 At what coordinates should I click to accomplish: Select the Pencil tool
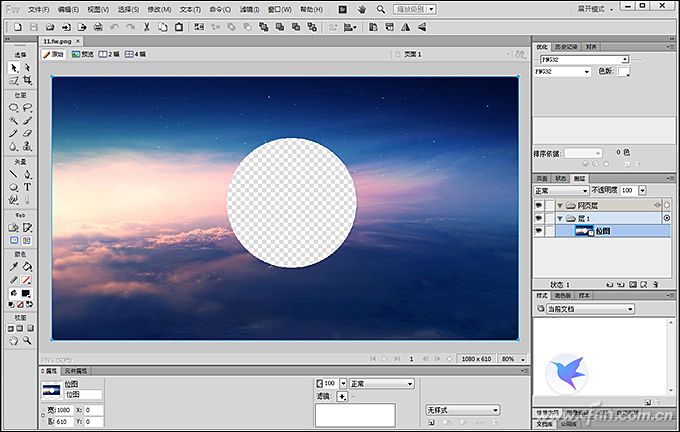pyautogui.click(x=14, y=134)
